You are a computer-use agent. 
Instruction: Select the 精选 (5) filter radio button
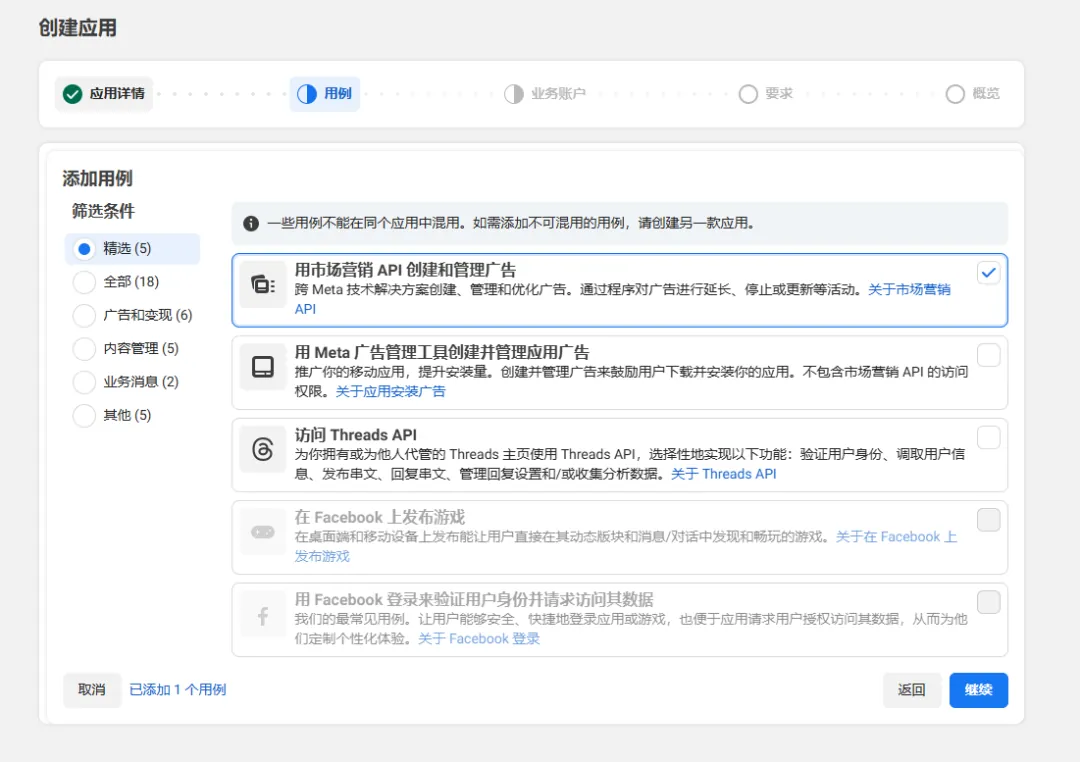84,249
